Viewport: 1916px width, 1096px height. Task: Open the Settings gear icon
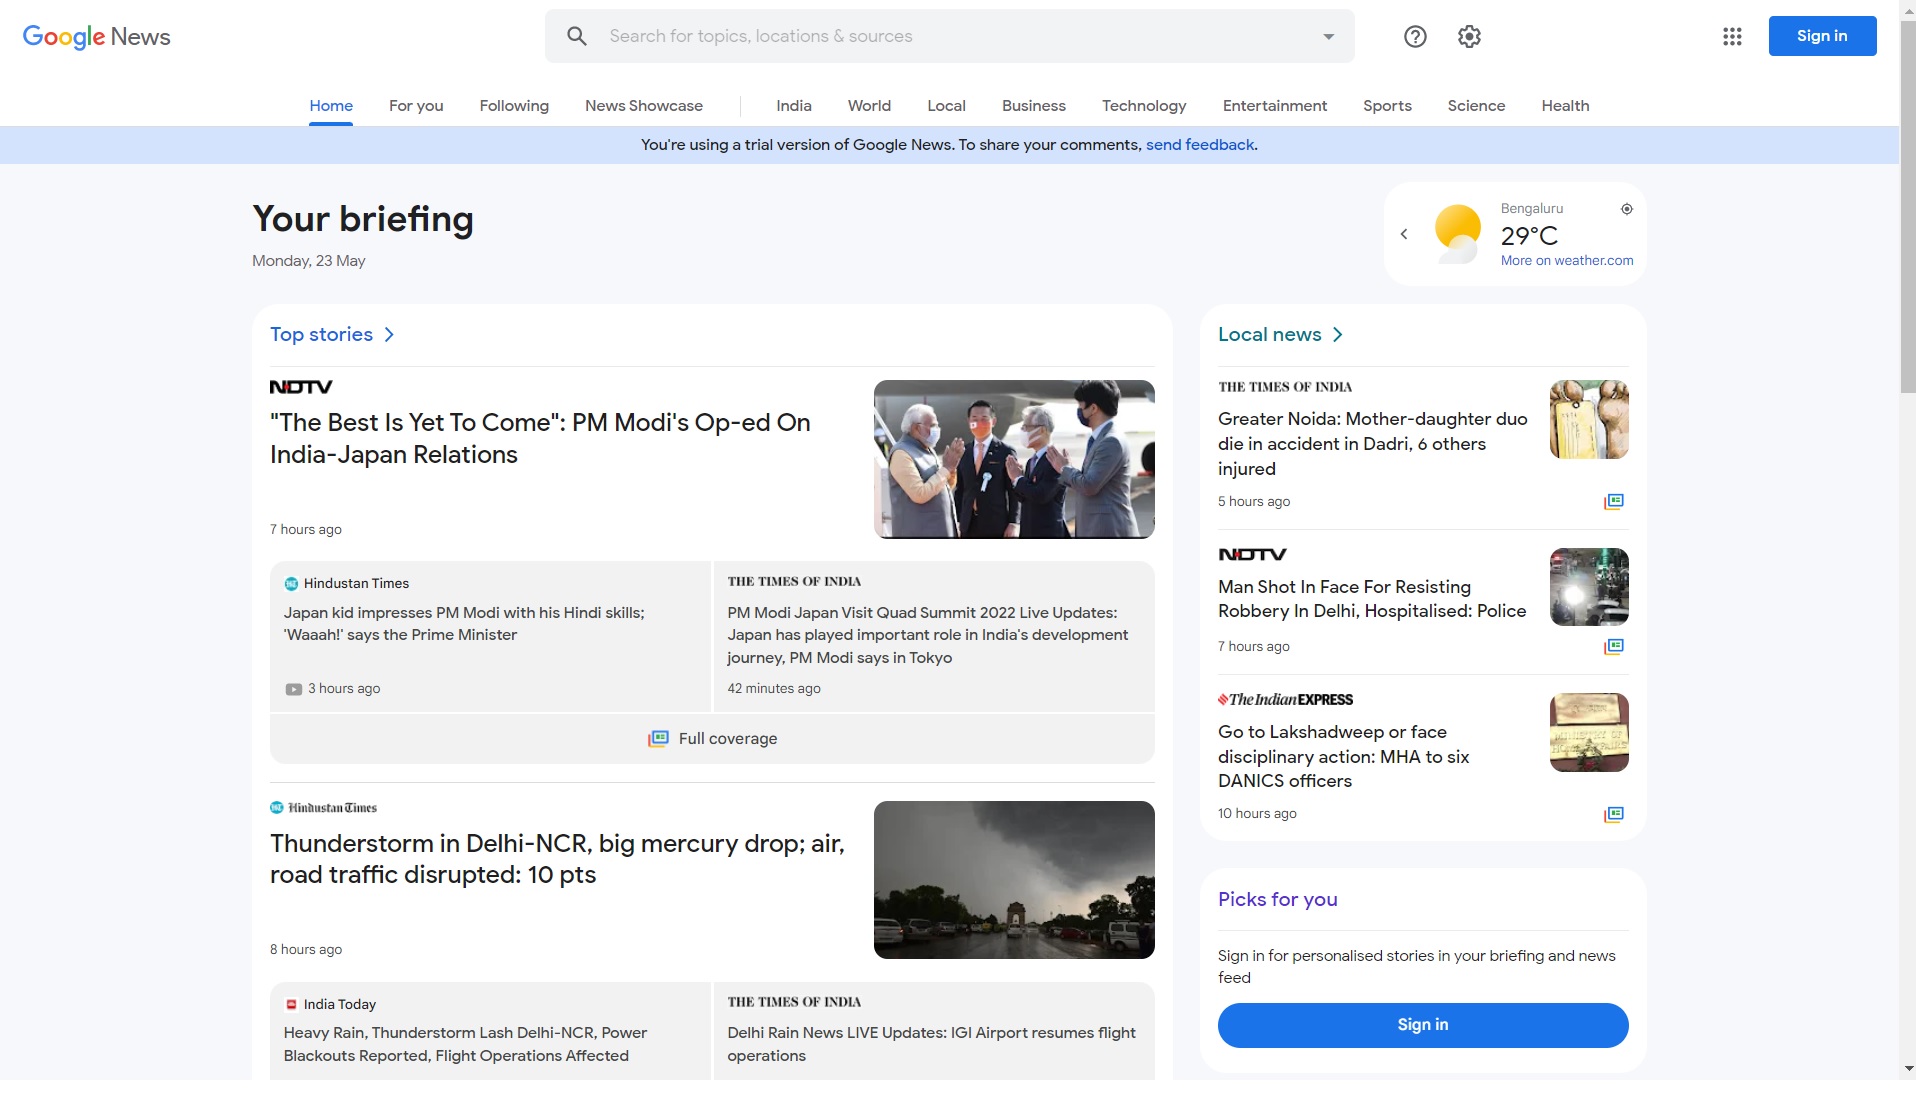1469,37
